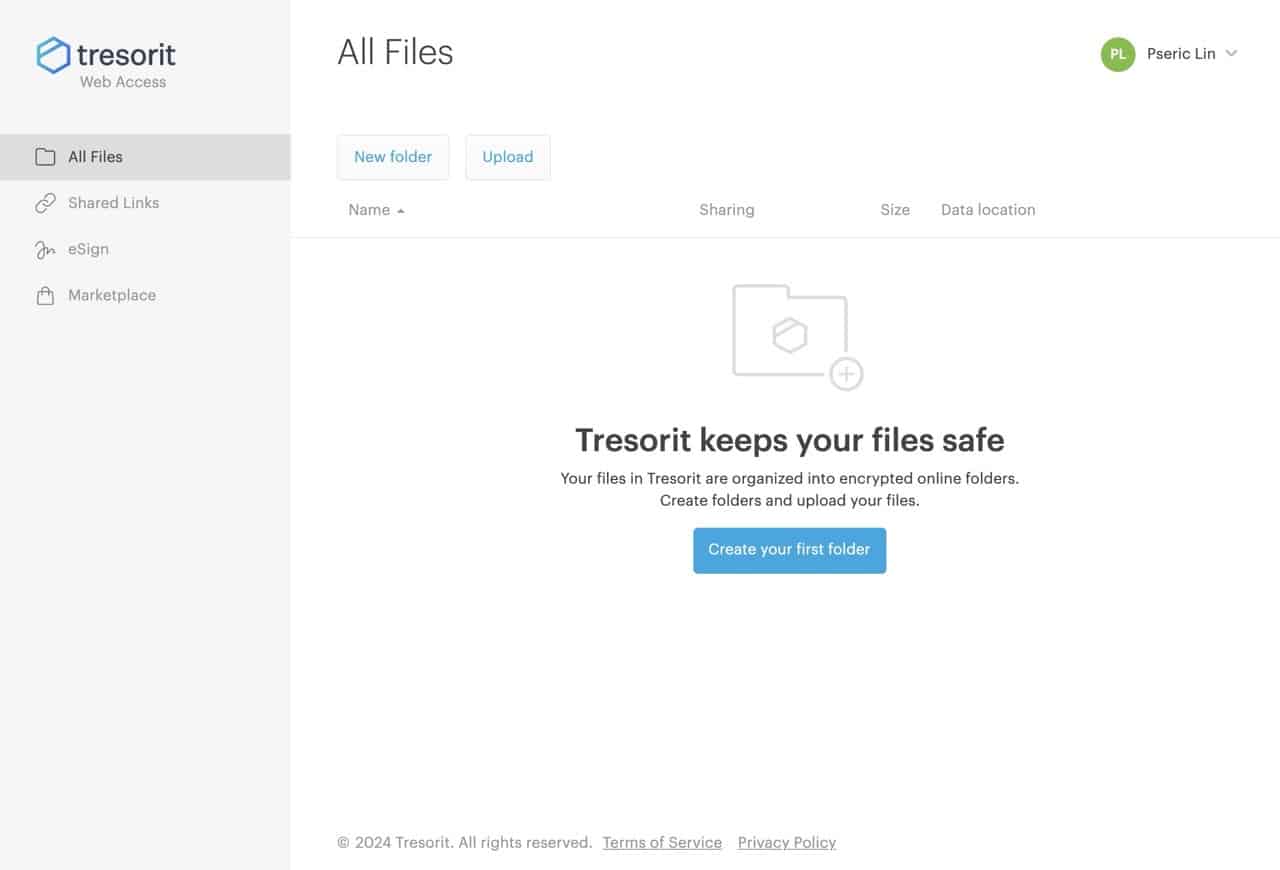The width and height of the screenshot is (1280, 870).
Task: Open the Marketplace page
Action: click(x=145, y=295)
